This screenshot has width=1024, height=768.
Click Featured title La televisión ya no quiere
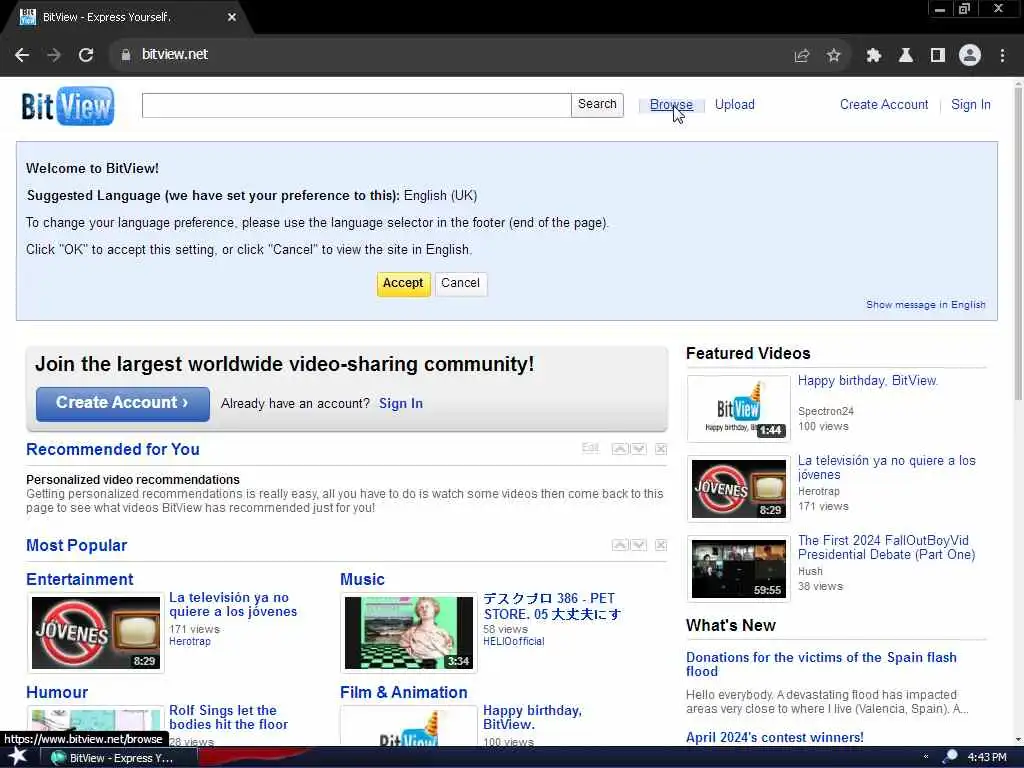pyautogui.click(x=887, y=468)
